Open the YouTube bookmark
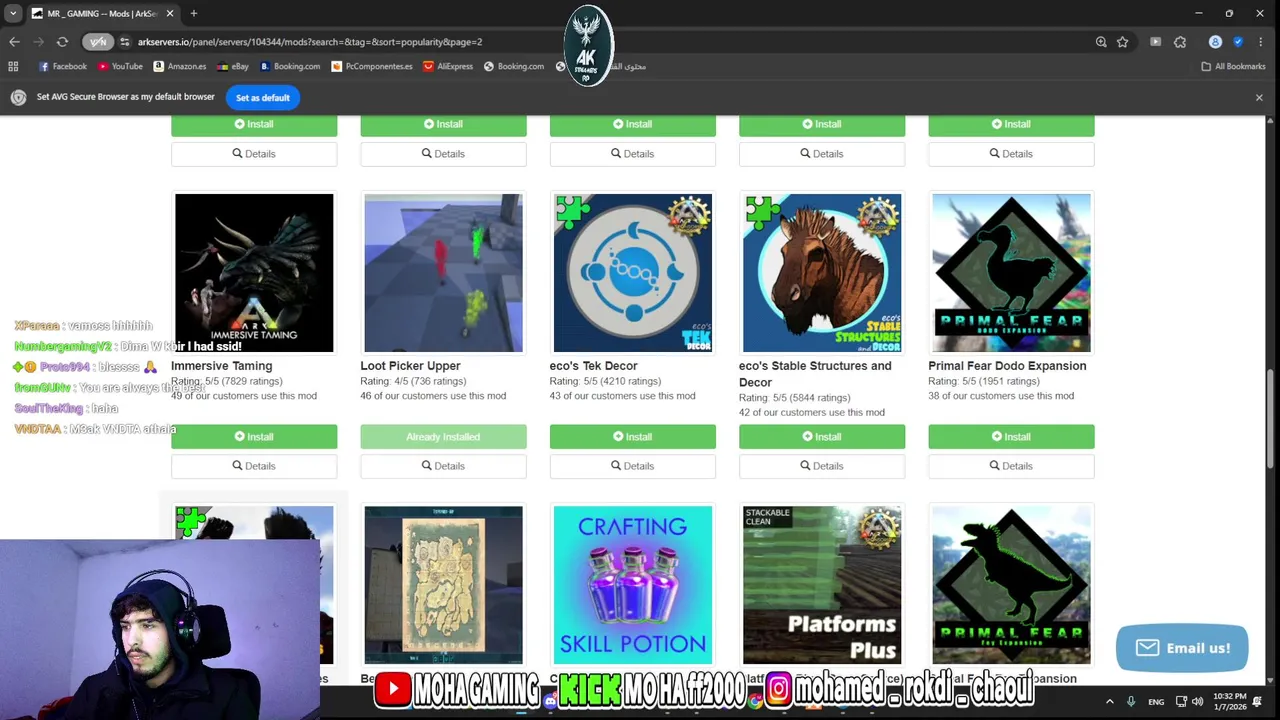Screen dimensions: 1280x720 tap(120, 66)
